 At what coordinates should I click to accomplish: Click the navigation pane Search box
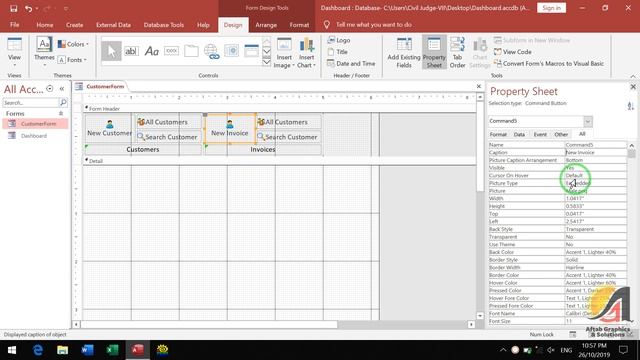click(x=31, y=102)
